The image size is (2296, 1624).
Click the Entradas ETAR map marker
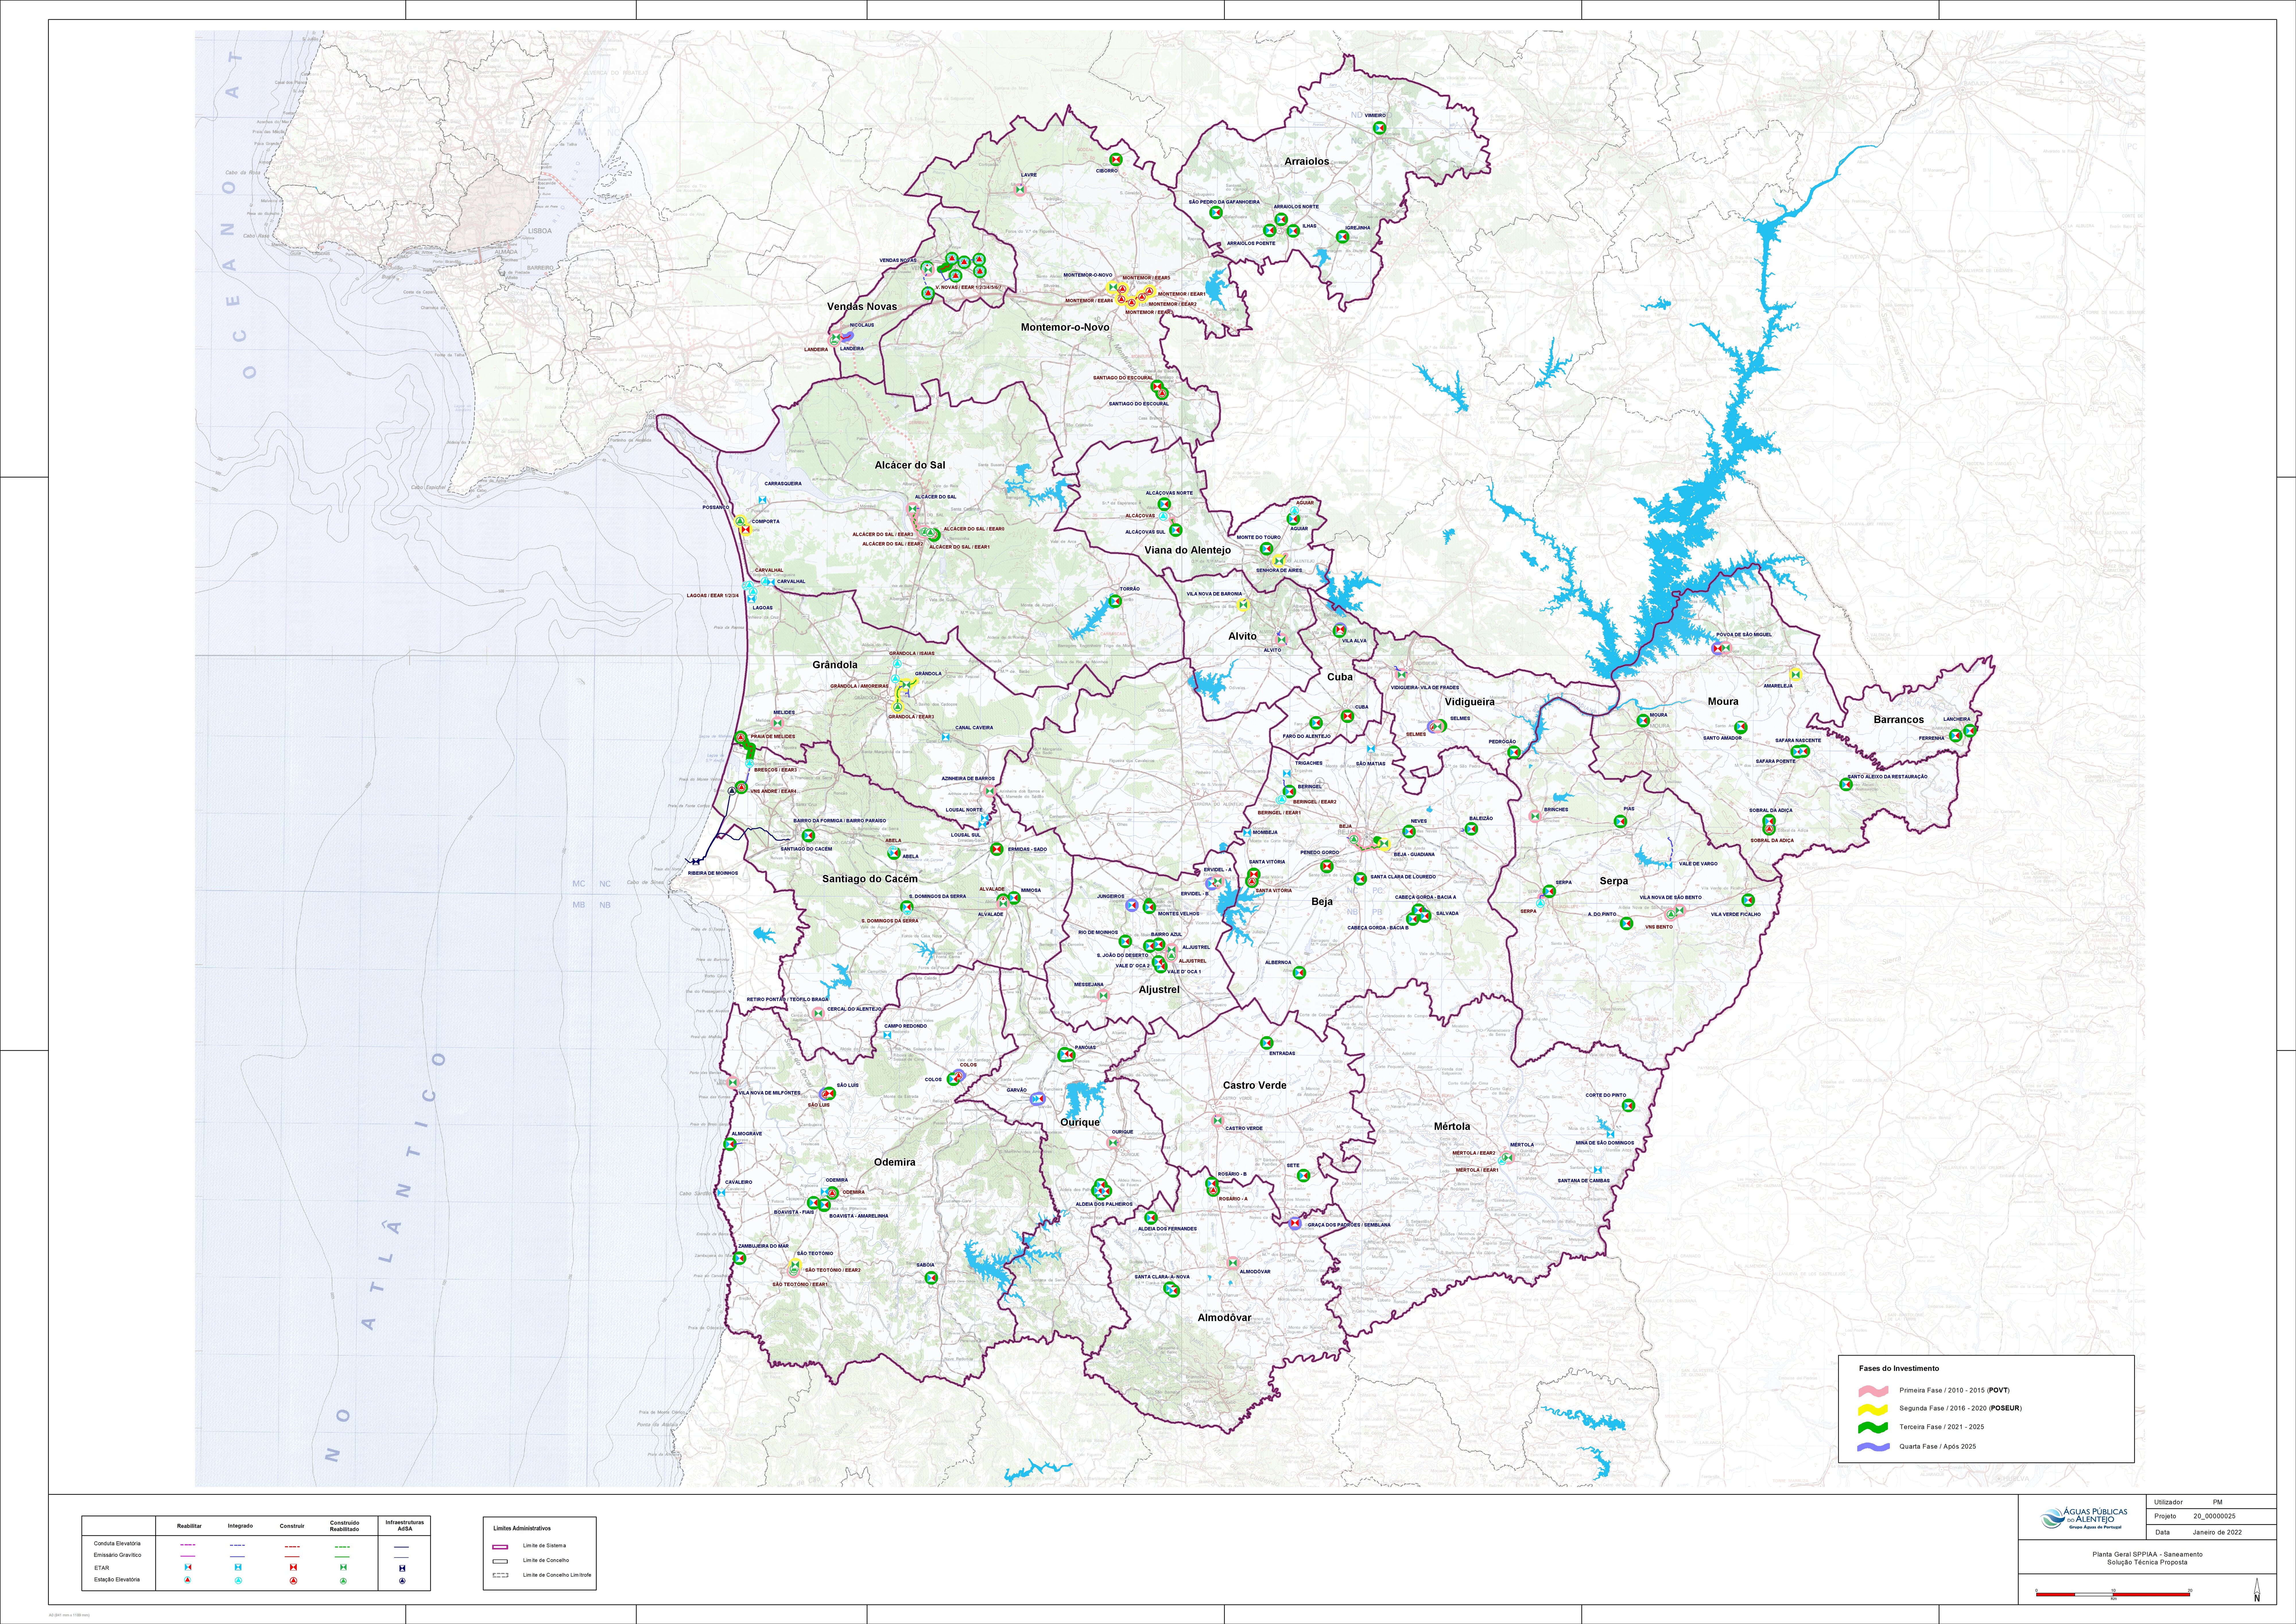(x=1267, y=1043)
